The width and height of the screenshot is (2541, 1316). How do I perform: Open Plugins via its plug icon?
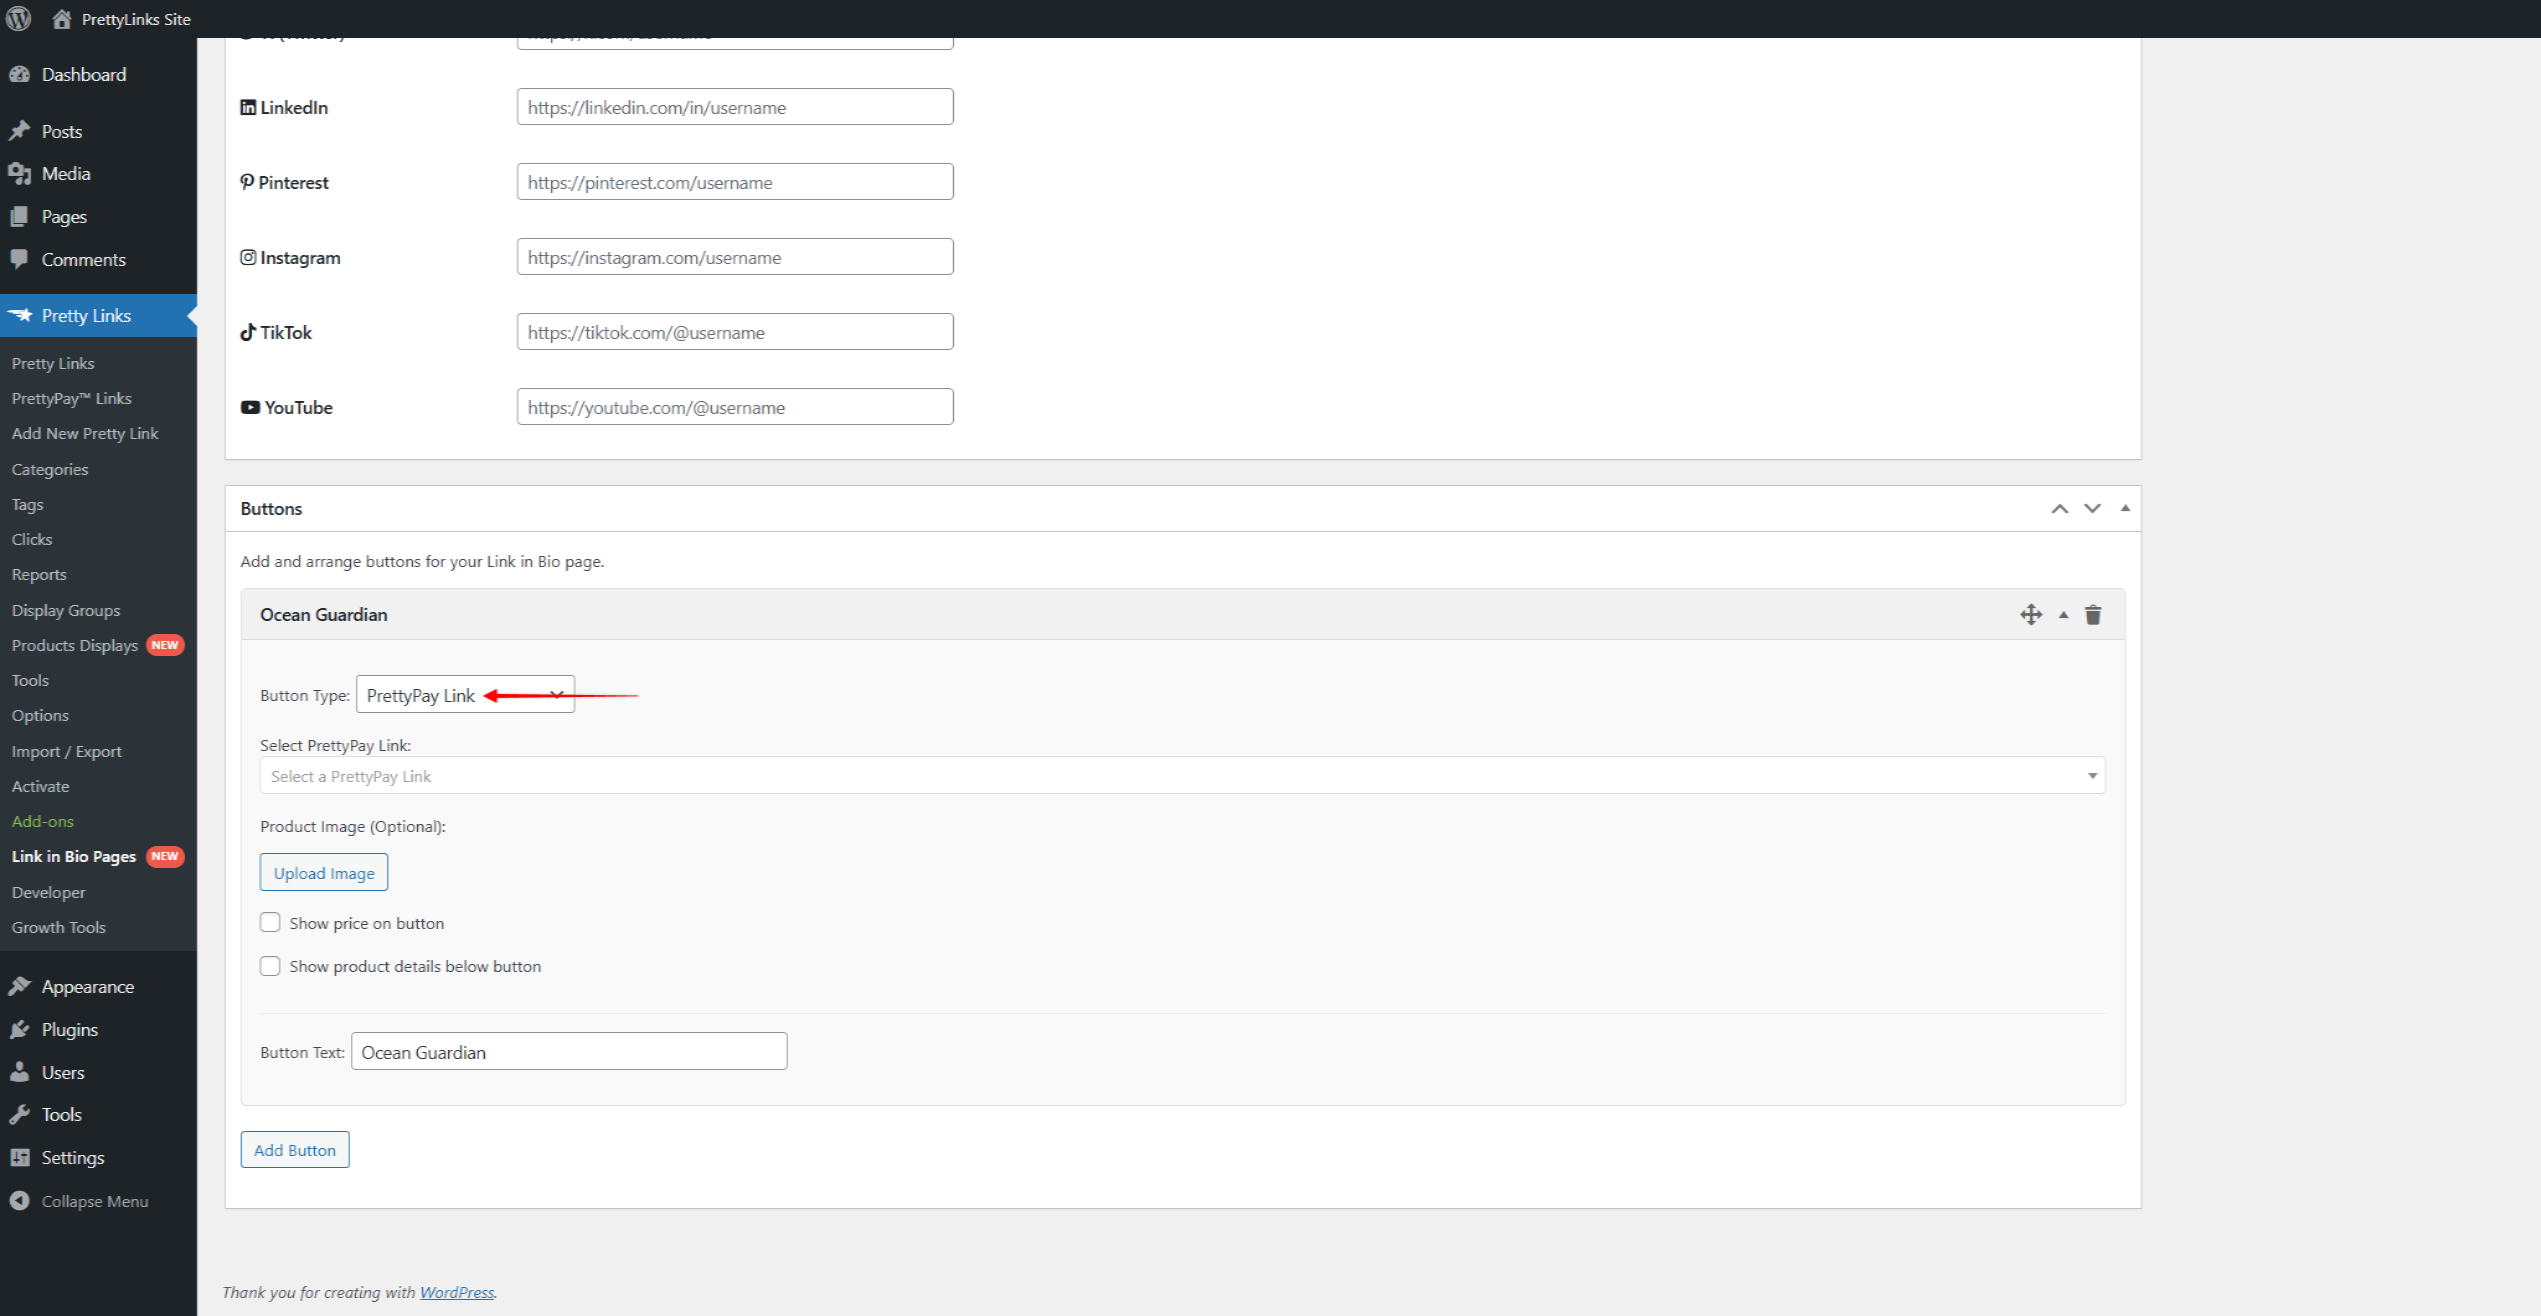tap(20, 1029)
